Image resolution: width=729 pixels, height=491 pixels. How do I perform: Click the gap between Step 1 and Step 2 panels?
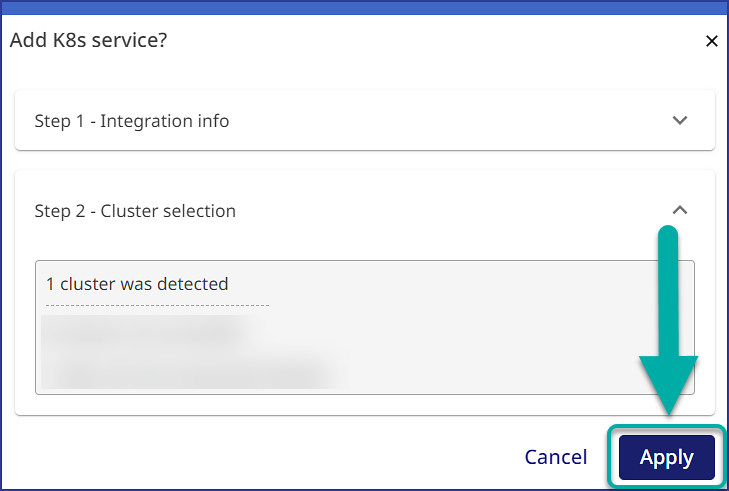coord(364,160)
